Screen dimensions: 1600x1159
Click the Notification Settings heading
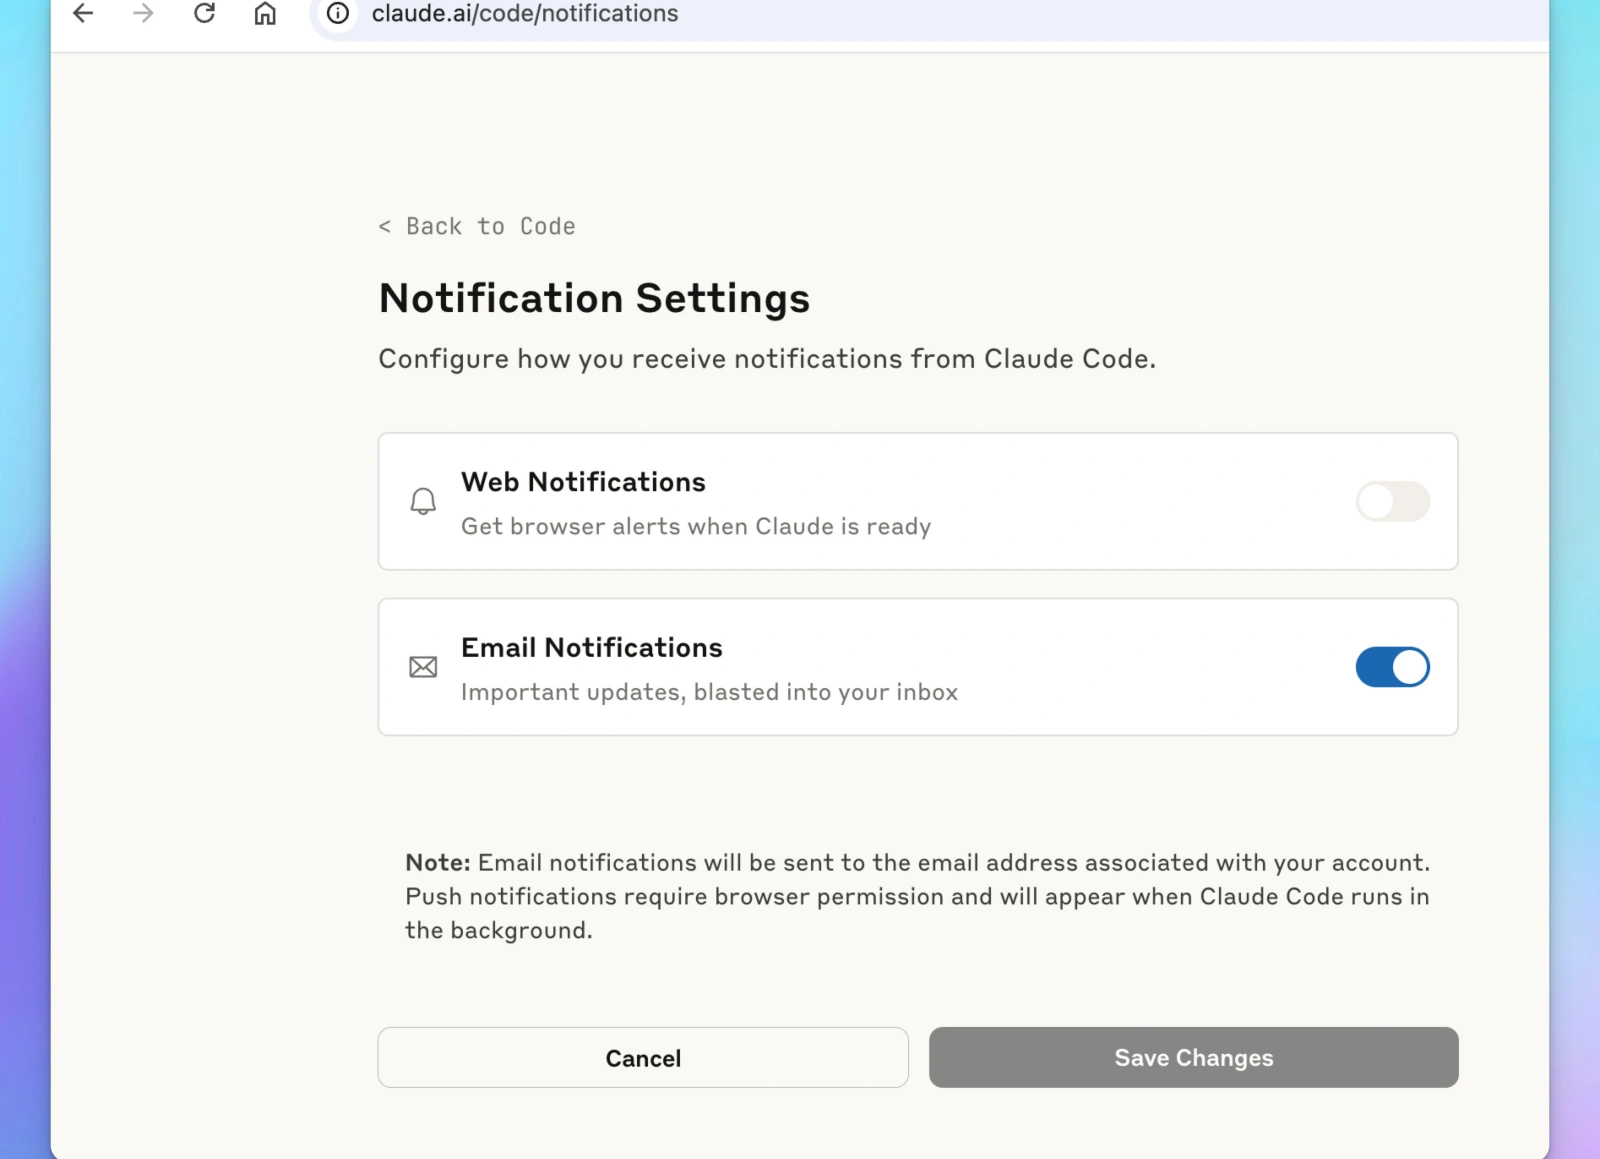point(594,298)
